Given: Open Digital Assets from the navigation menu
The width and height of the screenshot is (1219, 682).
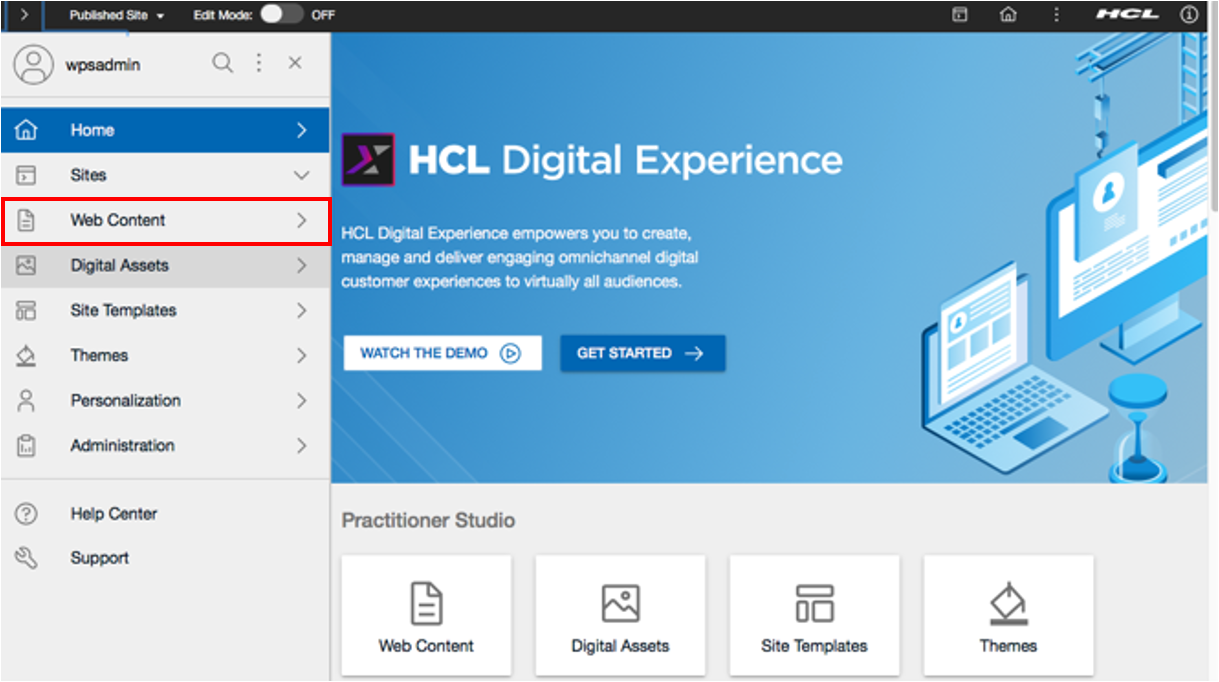Looking at the screenshot, I should (x=165, y=266).
